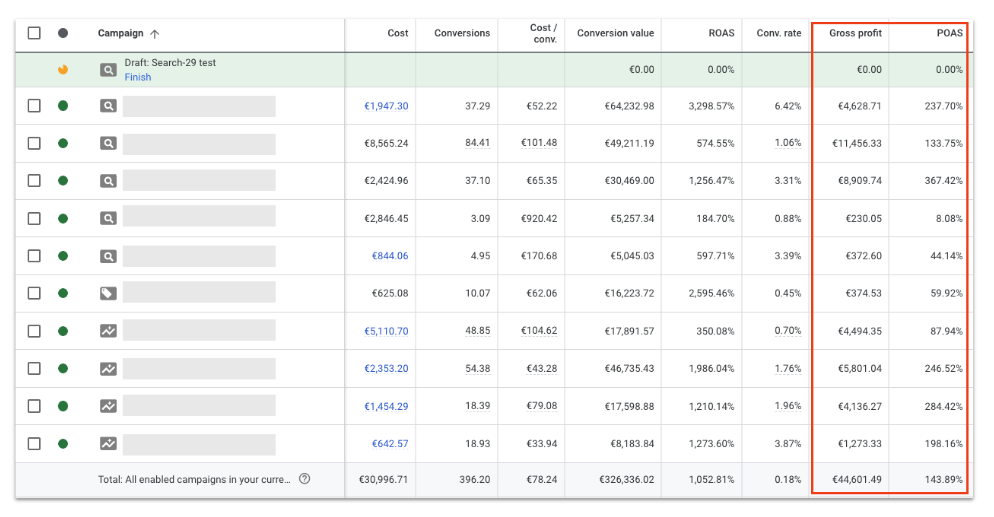Open the green status dot on the €2,846.45 row
Viewport: 994px width, 517px height.
click(63, 218)
